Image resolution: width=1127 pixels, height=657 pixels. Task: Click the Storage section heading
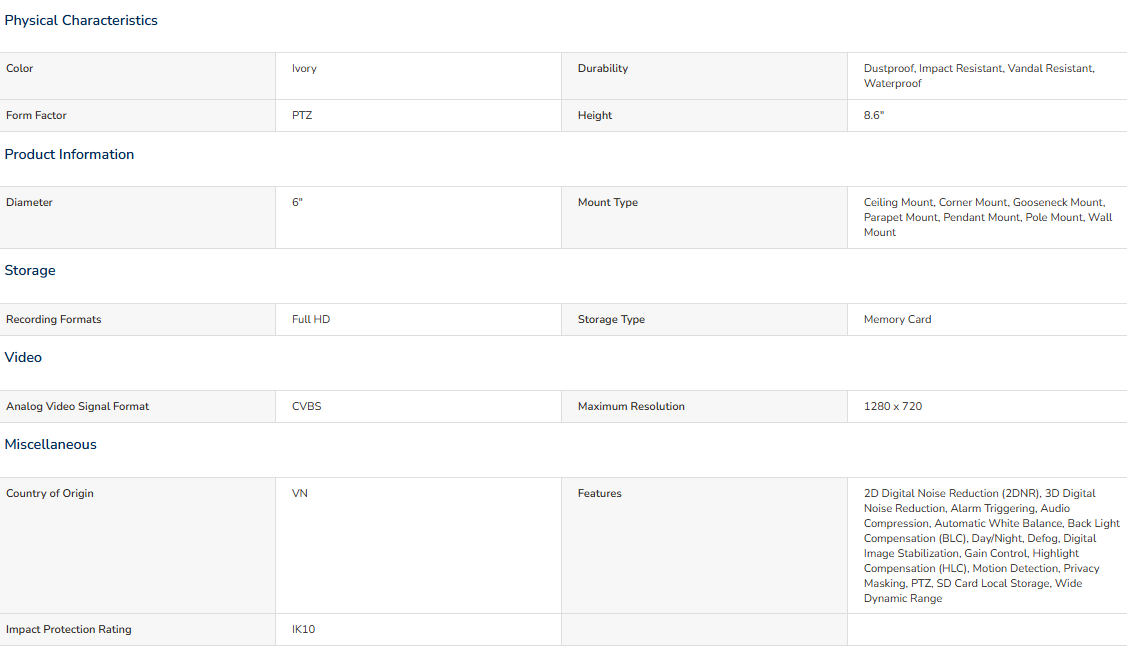pyautogui.click(x=30, y=270)
